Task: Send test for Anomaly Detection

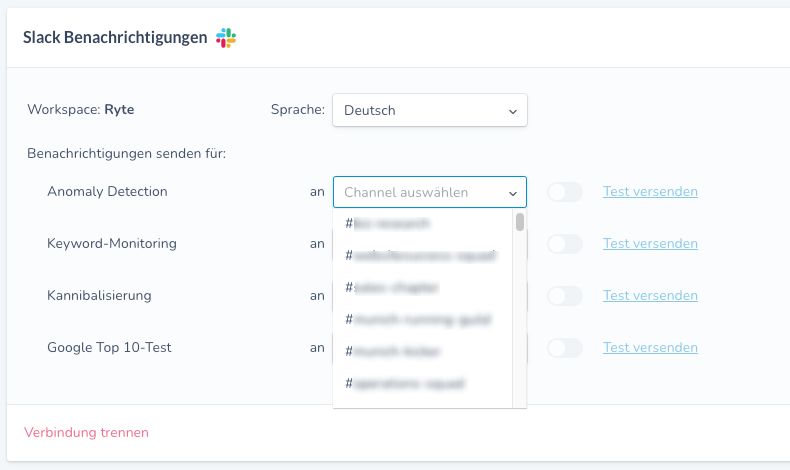Action: point(650,192)
